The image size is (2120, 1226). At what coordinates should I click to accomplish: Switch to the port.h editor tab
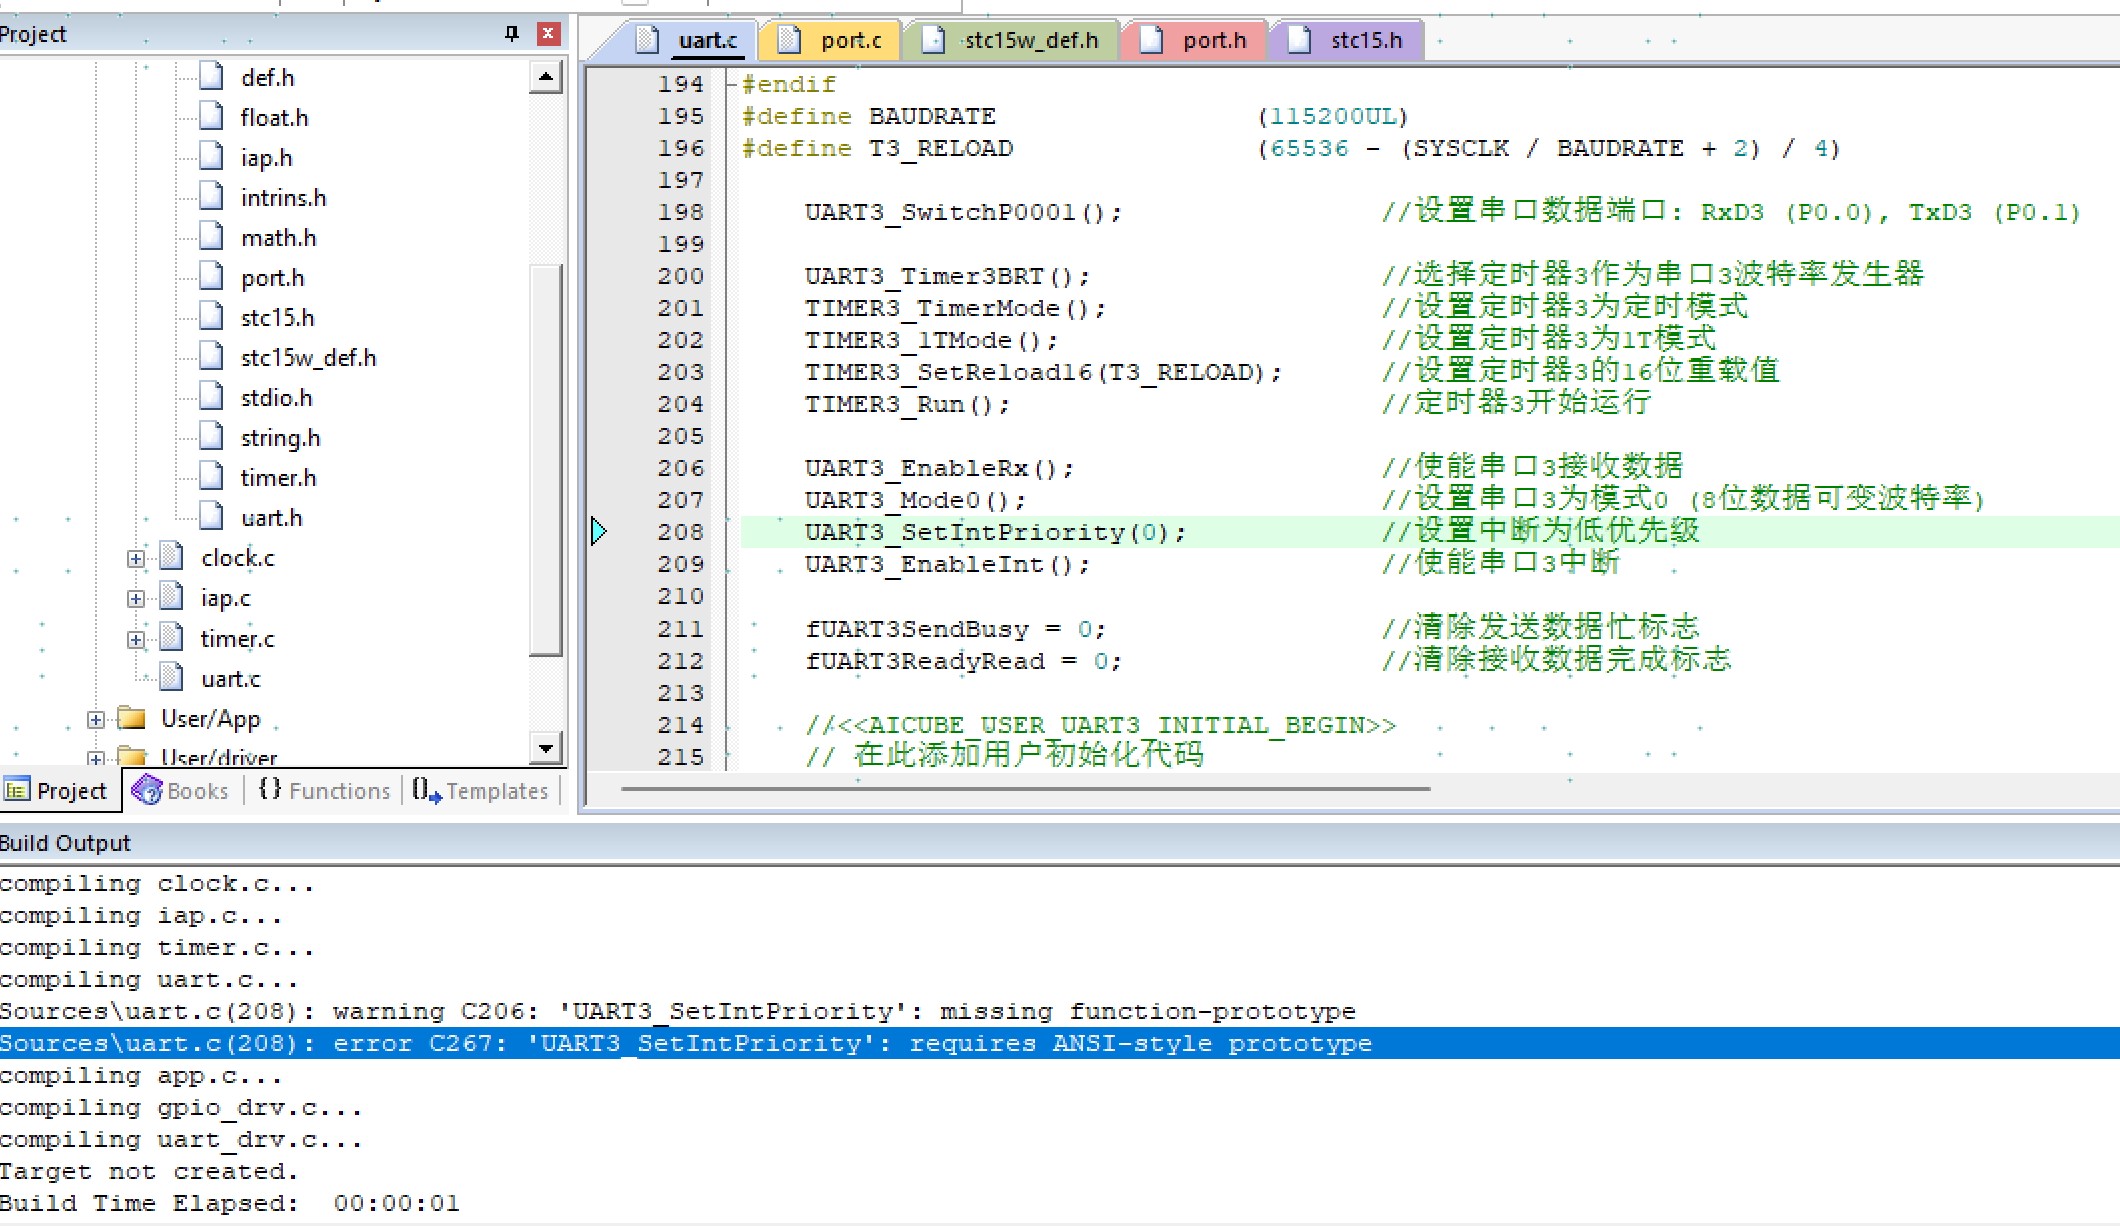pyautogui.click(x=1196, y=41)
